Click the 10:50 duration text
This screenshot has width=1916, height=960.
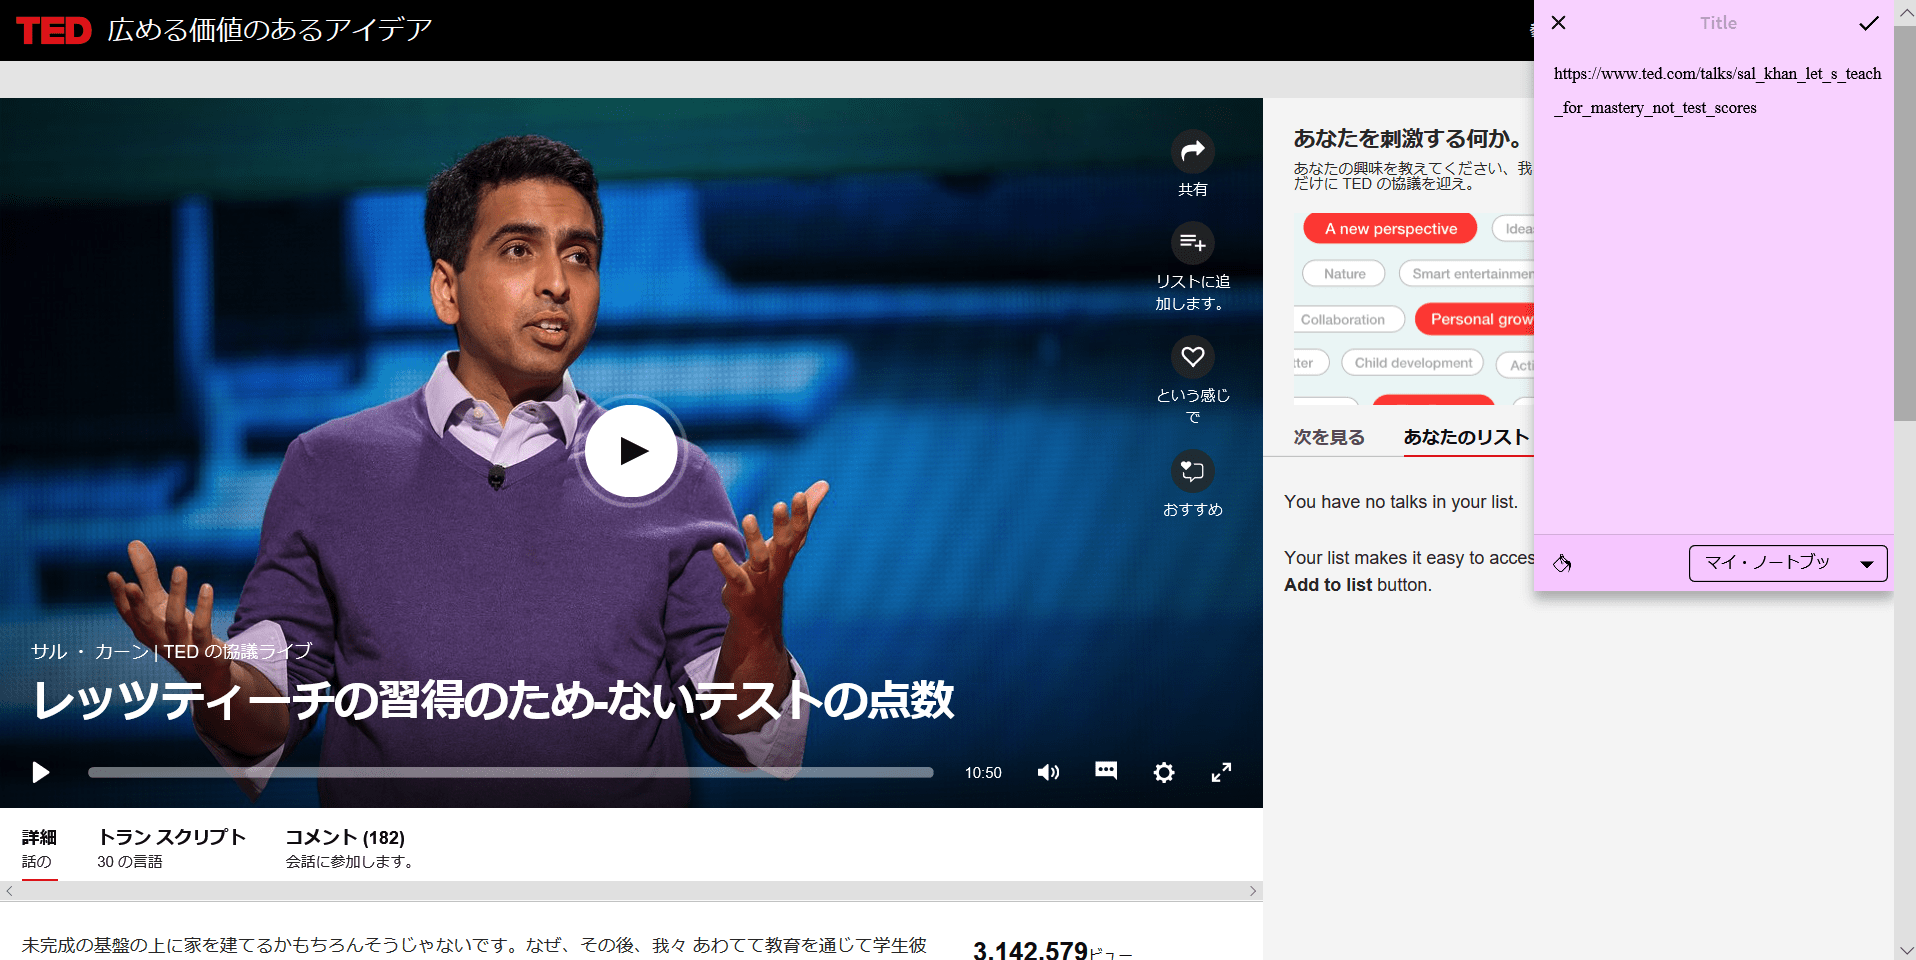pos(983,773)
